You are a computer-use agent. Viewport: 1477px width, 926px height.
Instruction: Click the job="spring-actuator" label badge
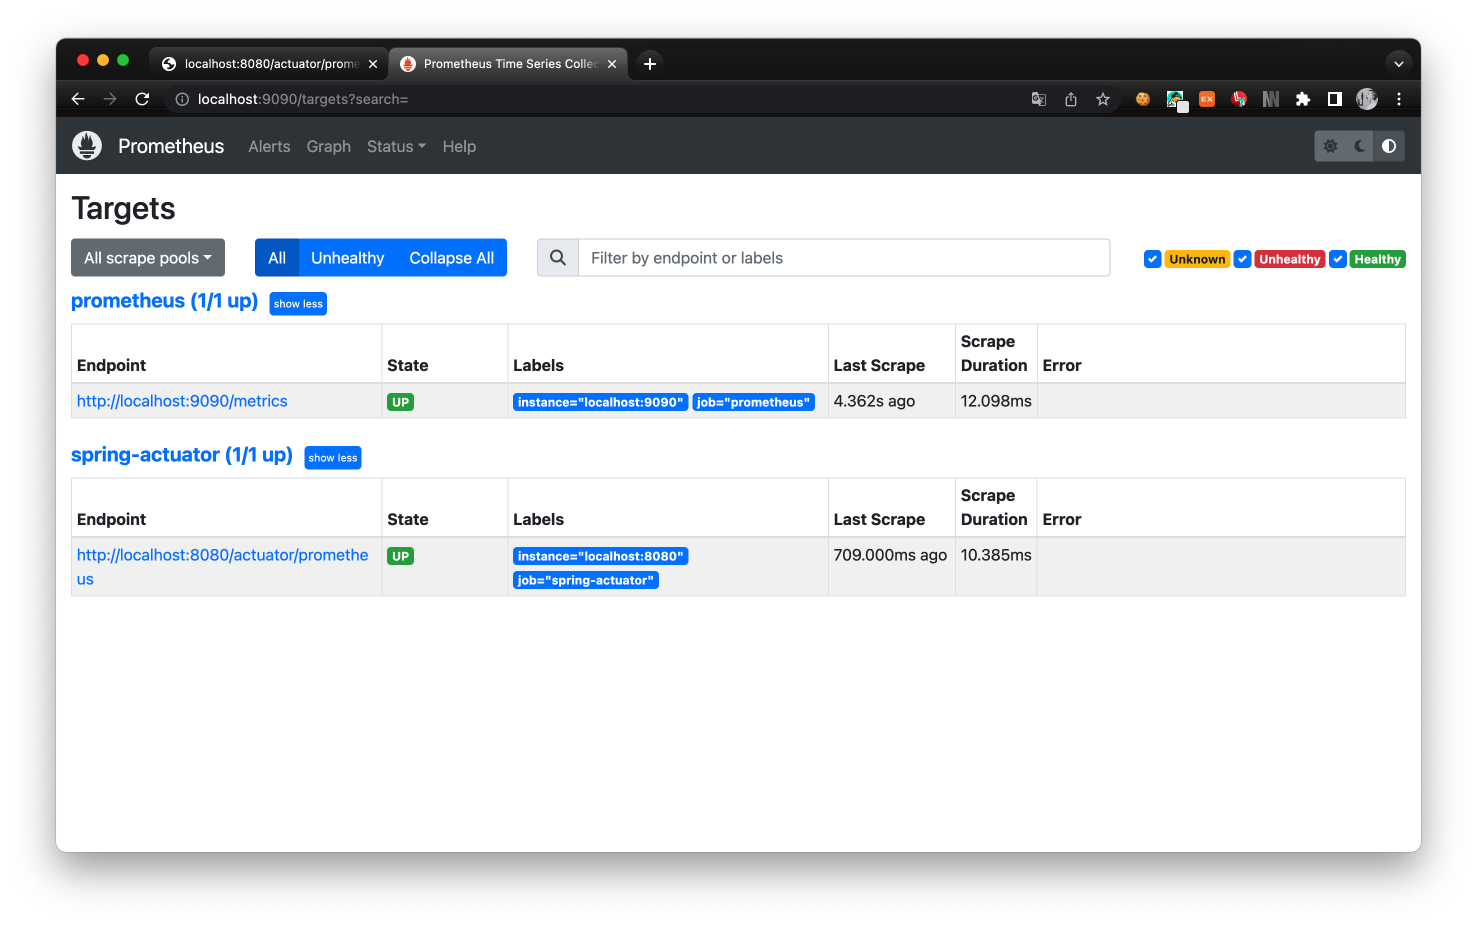(x=586, y=580)
